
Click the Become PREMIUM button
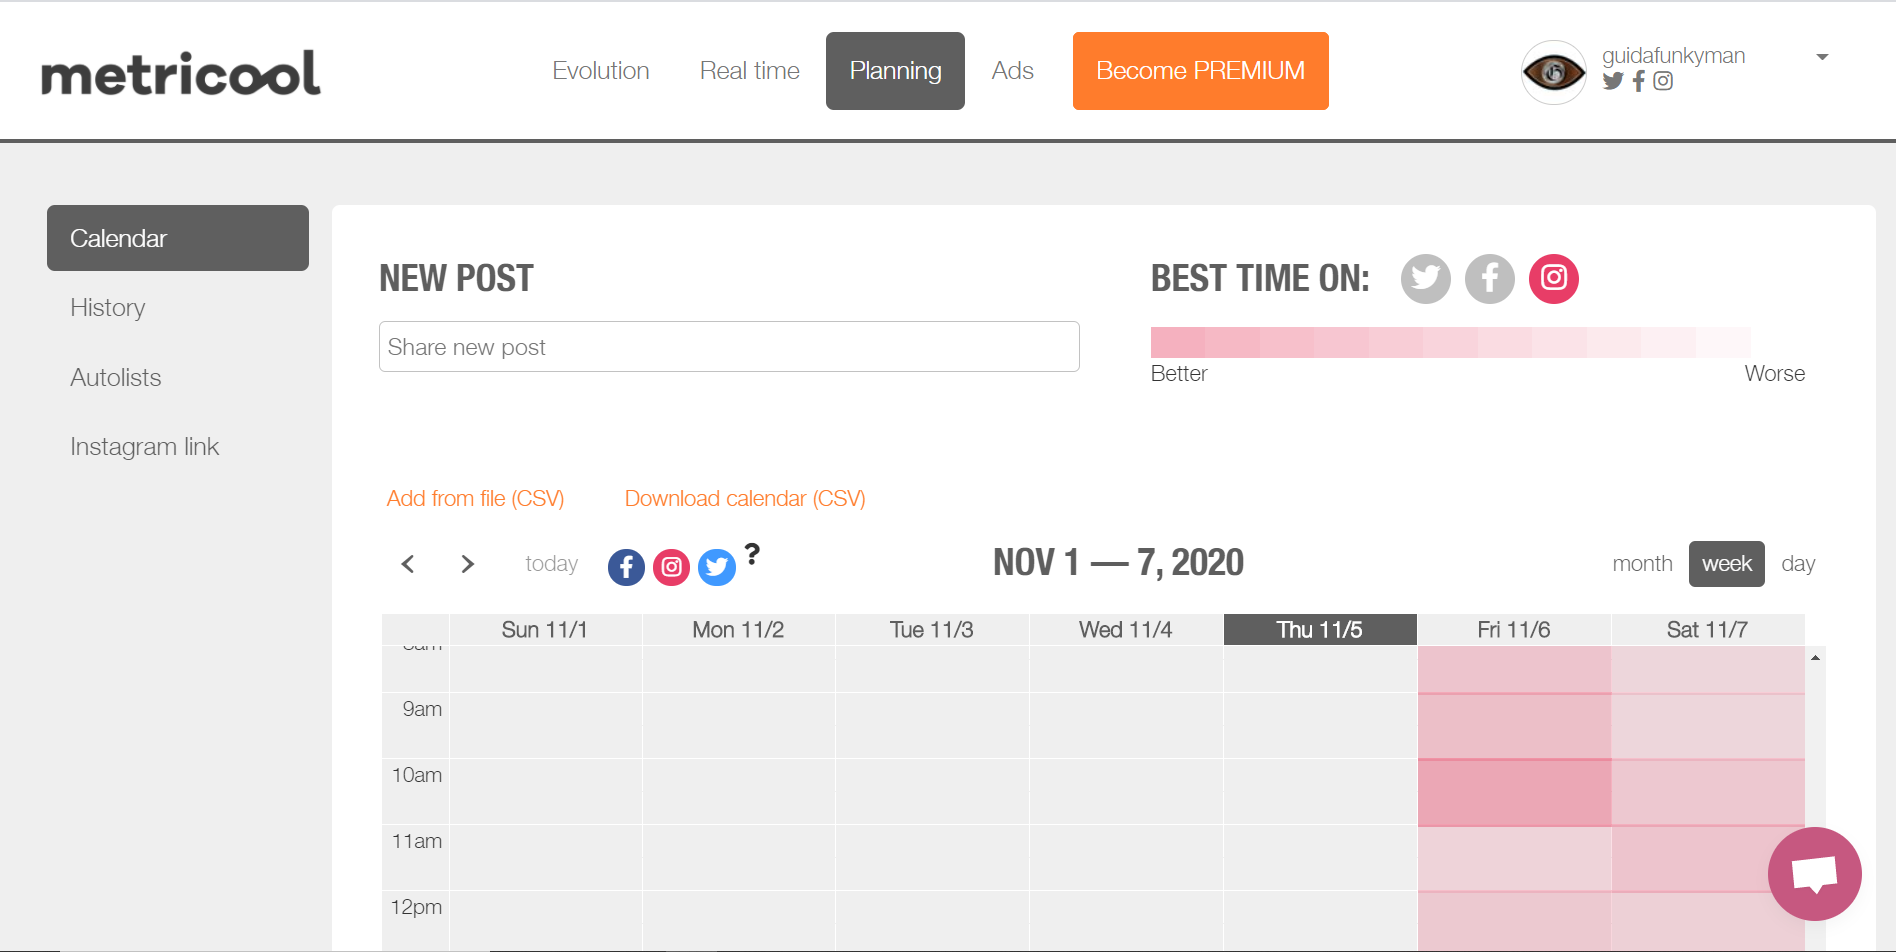[1201, 71]
